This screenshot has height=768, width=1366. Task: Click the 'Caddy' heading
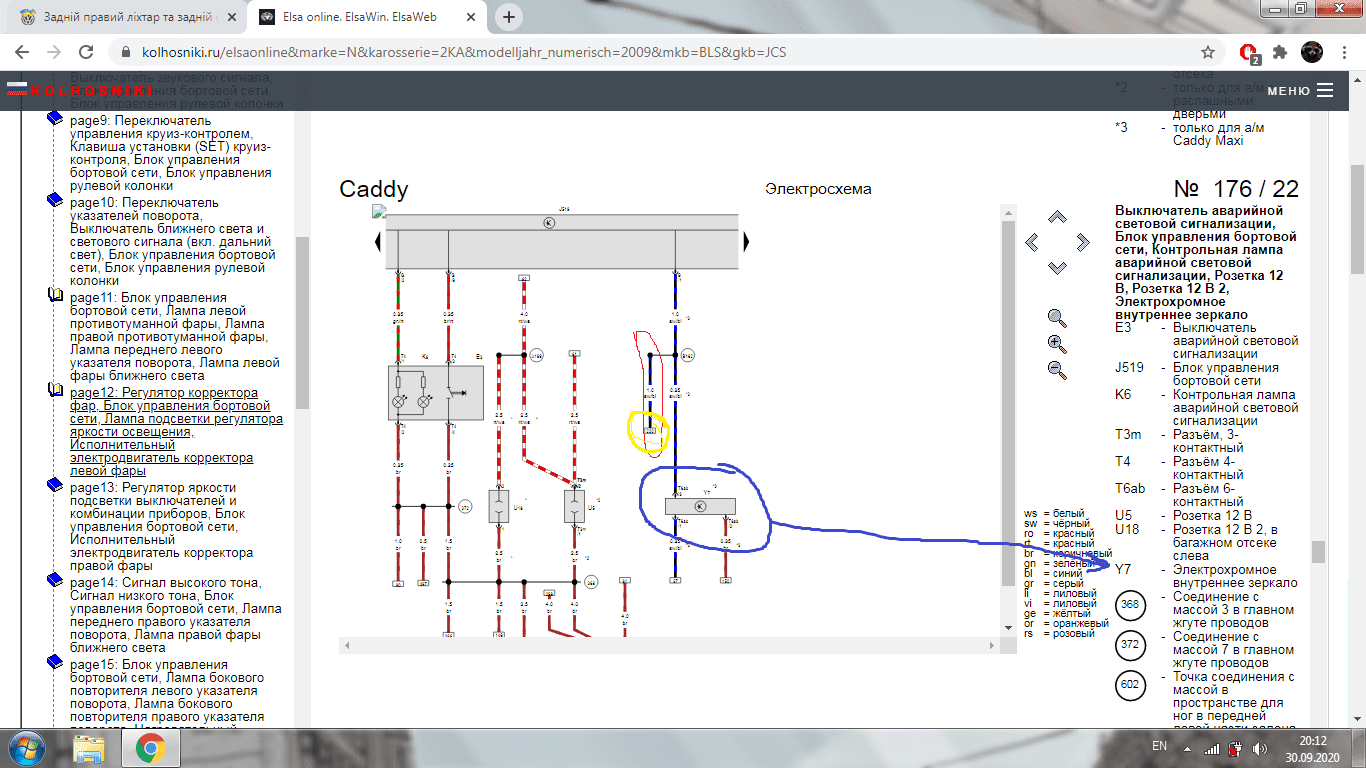(x=374, y=189)
